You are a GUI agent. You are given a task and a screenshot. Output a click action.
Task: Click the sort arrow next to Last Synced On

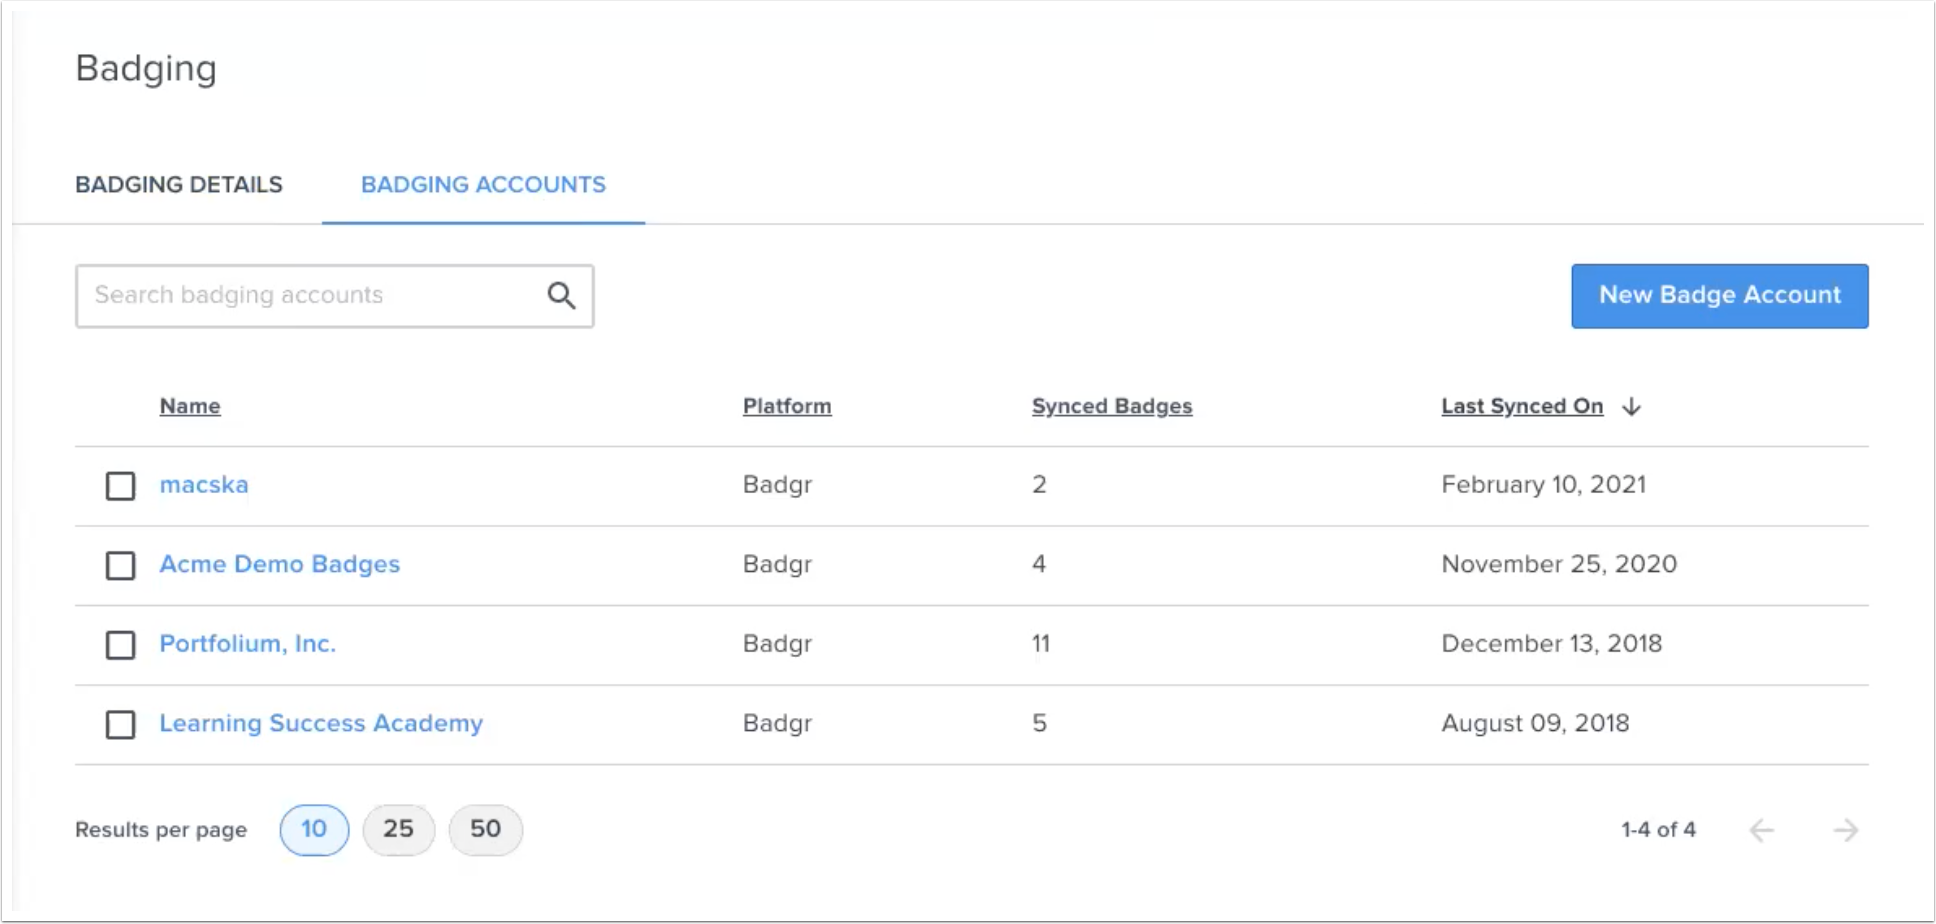(x=1631, y=406)
